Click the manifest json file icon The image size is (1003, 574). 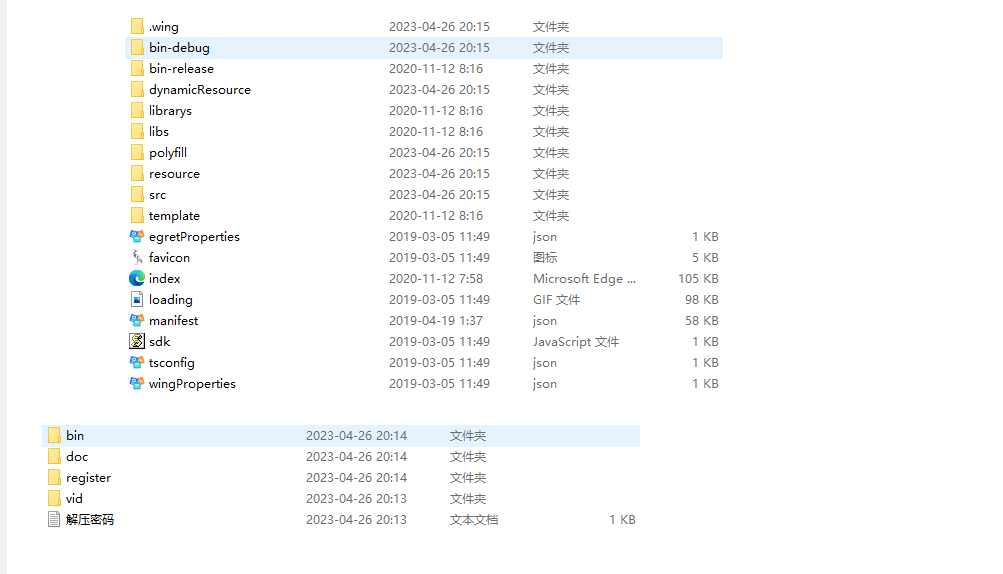click(x=137, y=321)
